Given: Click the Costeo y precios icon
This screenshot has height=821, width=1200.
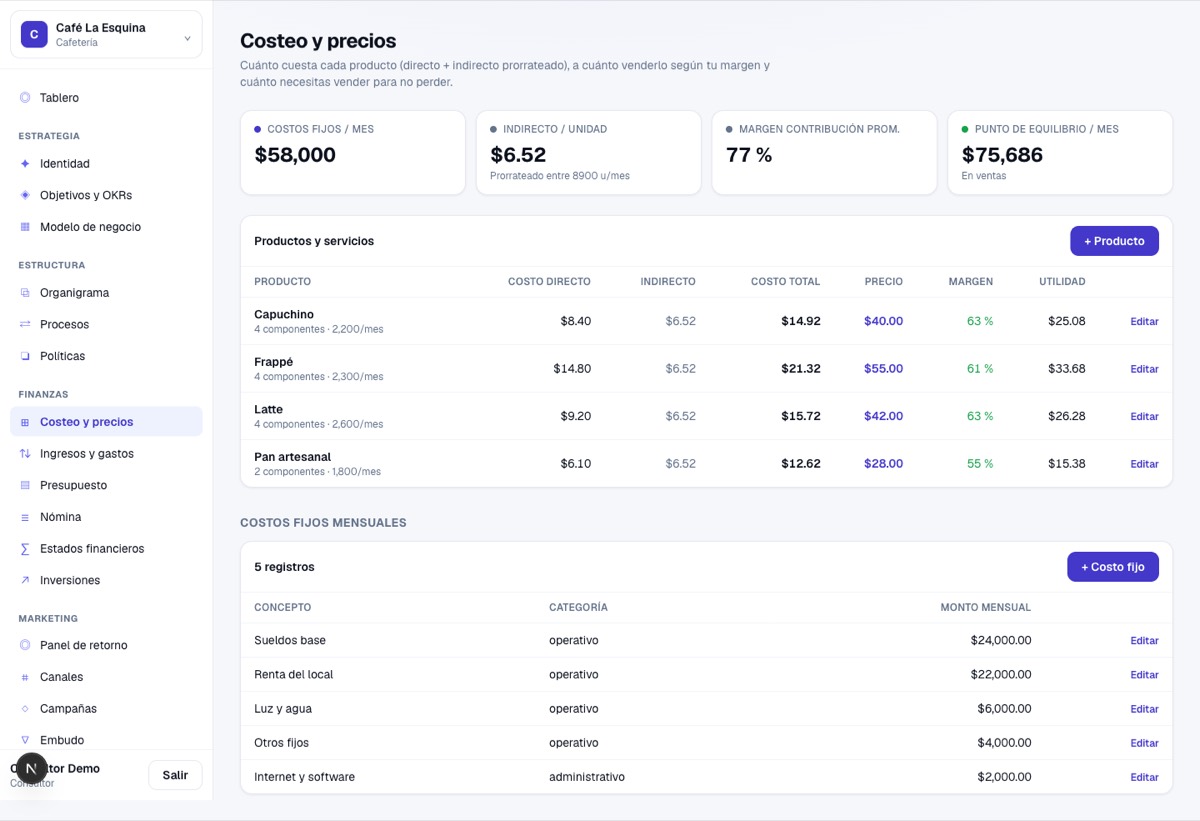Looking at the screenshot, I should 25,422.
